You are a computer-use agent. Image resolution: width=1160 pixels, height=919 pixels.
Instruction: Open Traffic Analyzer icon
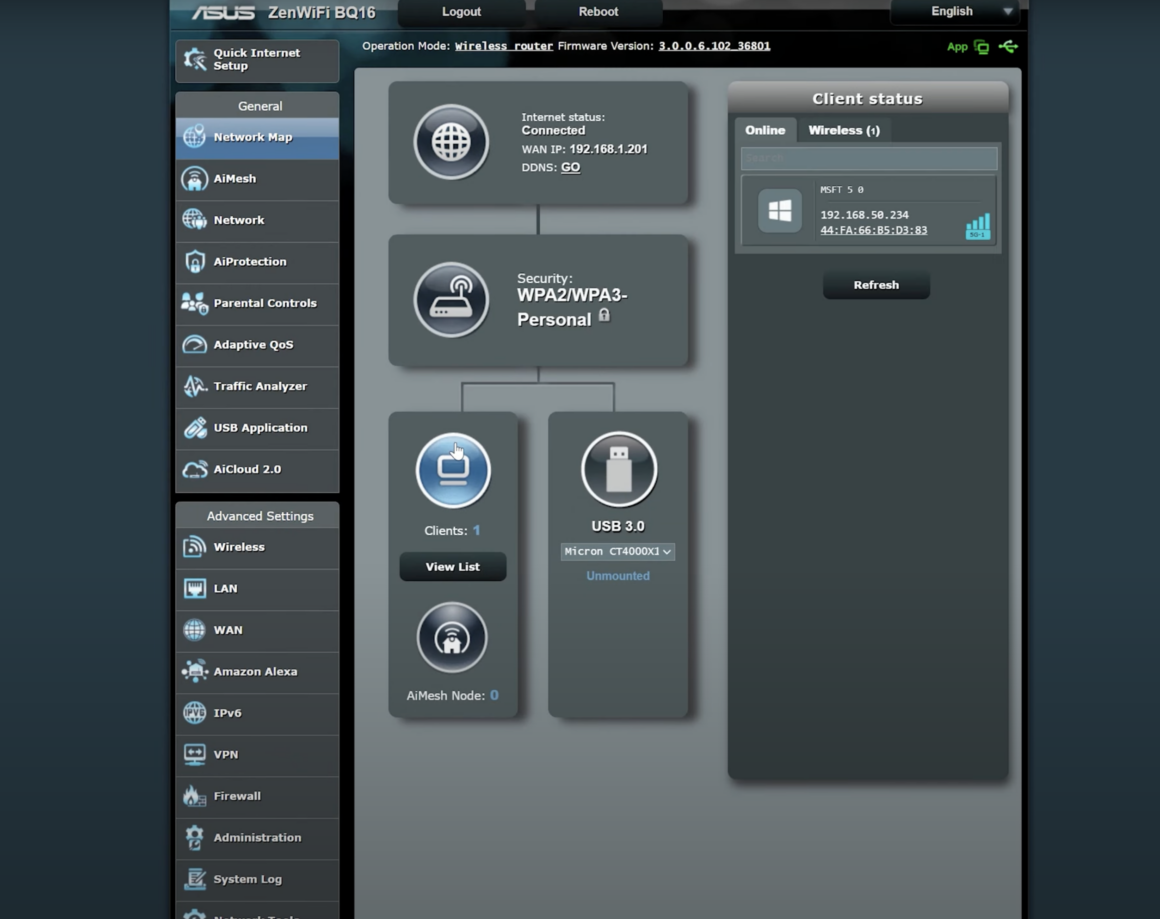coord(195,386)
